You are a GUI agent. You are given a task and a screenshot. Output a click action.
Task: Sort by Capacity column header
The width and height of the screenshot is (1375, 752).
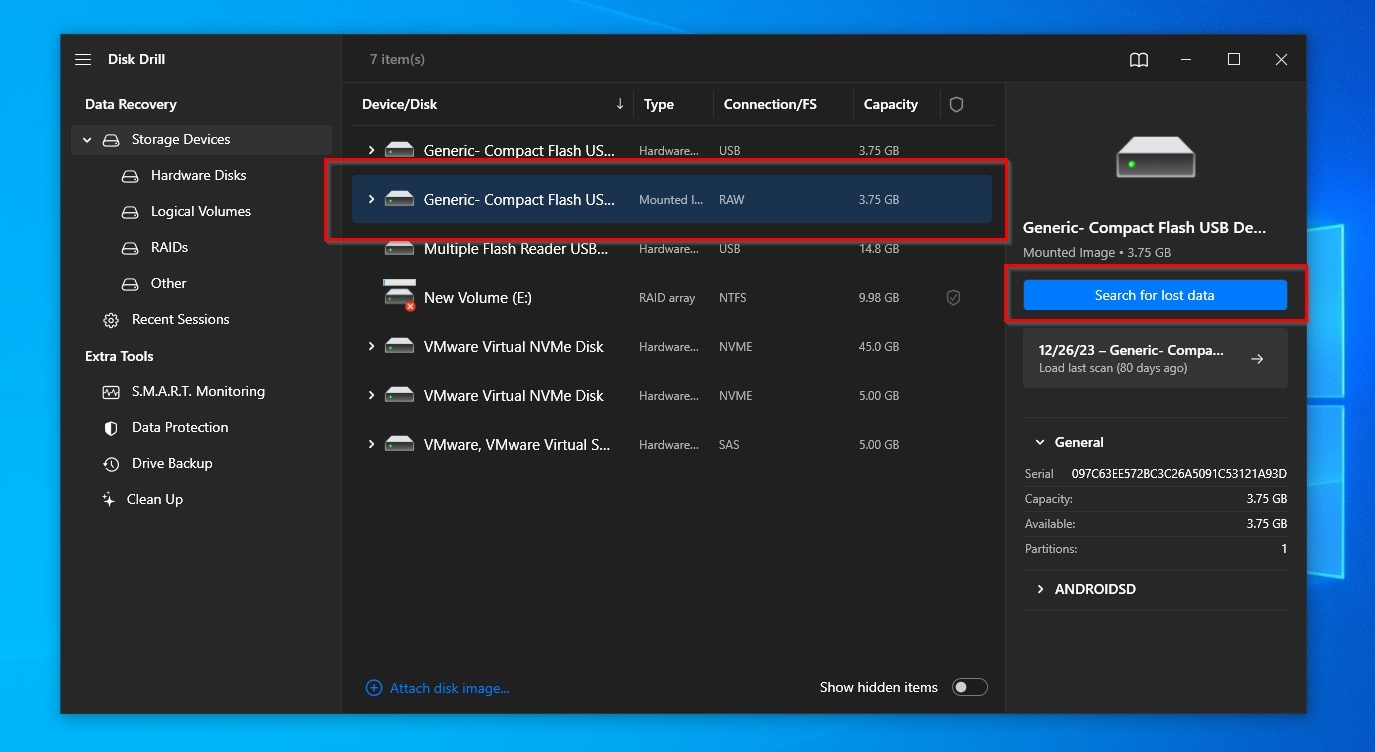891,104
